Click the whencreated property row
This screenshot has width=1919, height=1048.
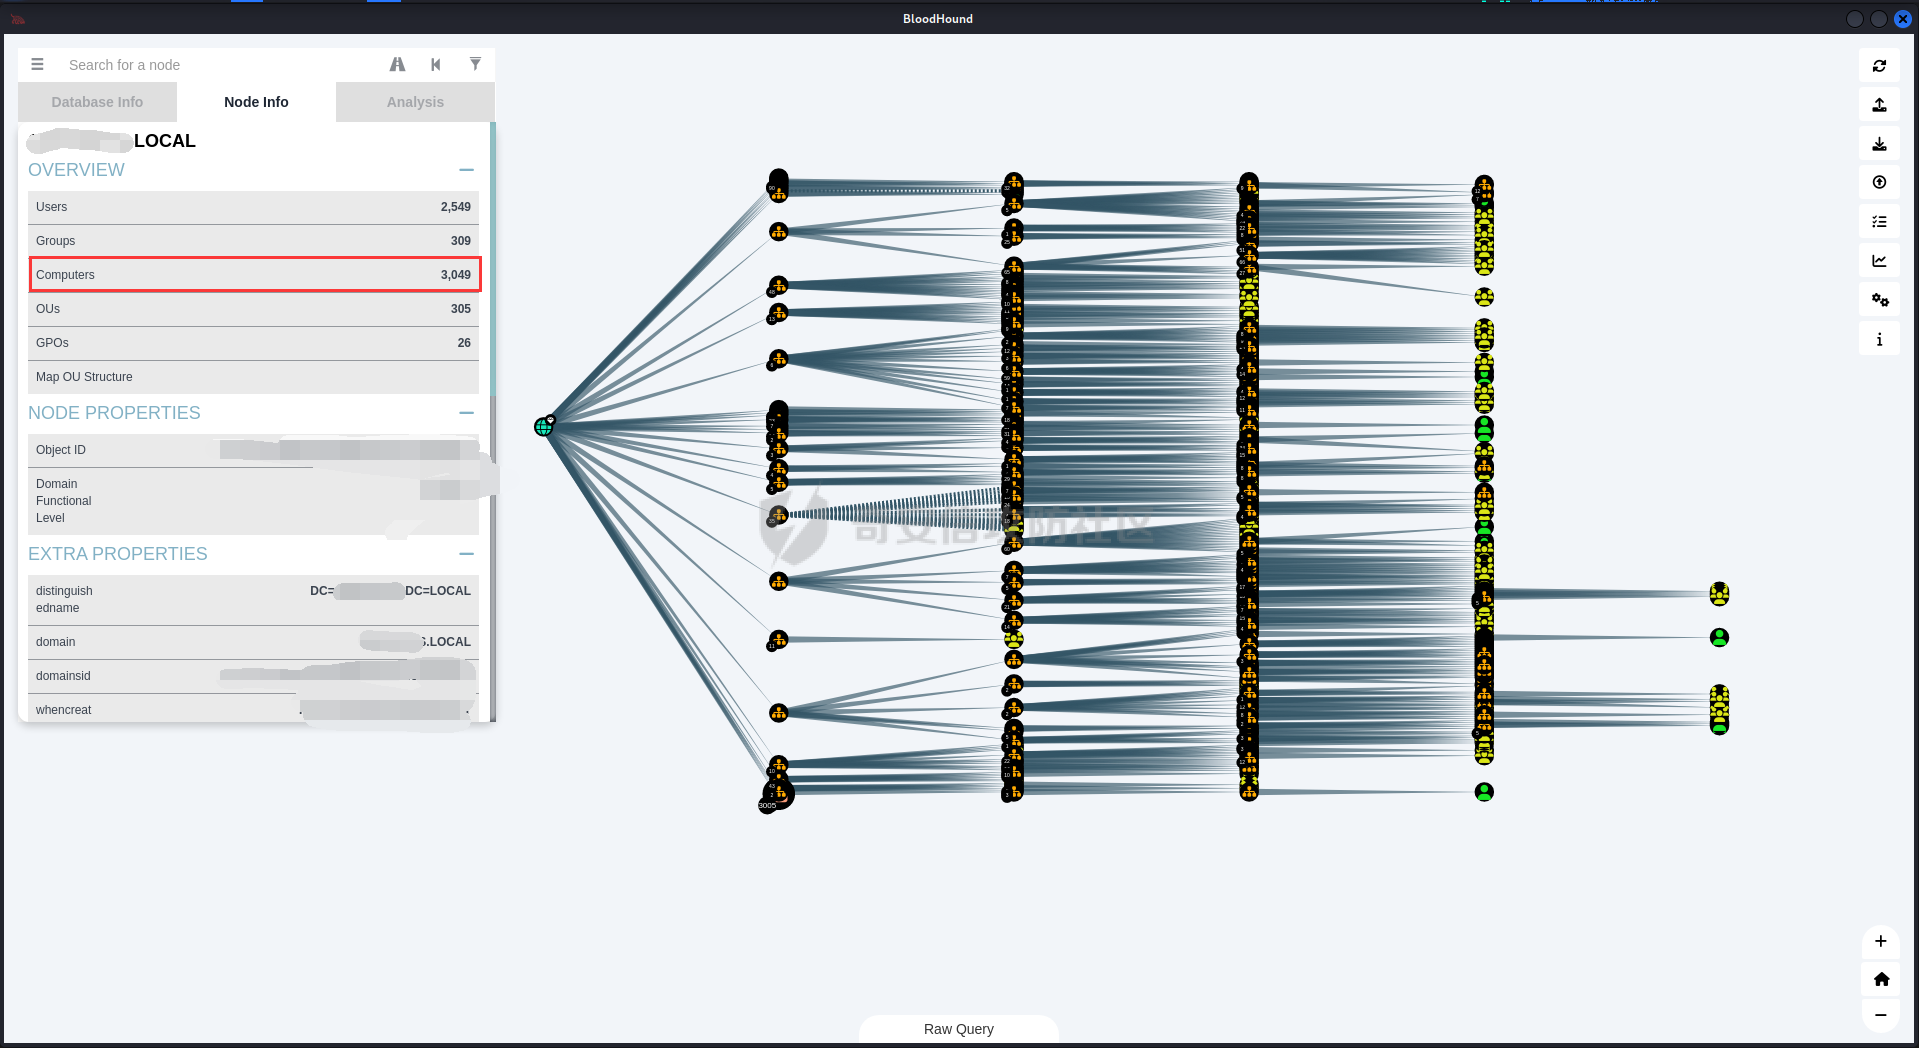pyautogui.click(x=254, y=709)
